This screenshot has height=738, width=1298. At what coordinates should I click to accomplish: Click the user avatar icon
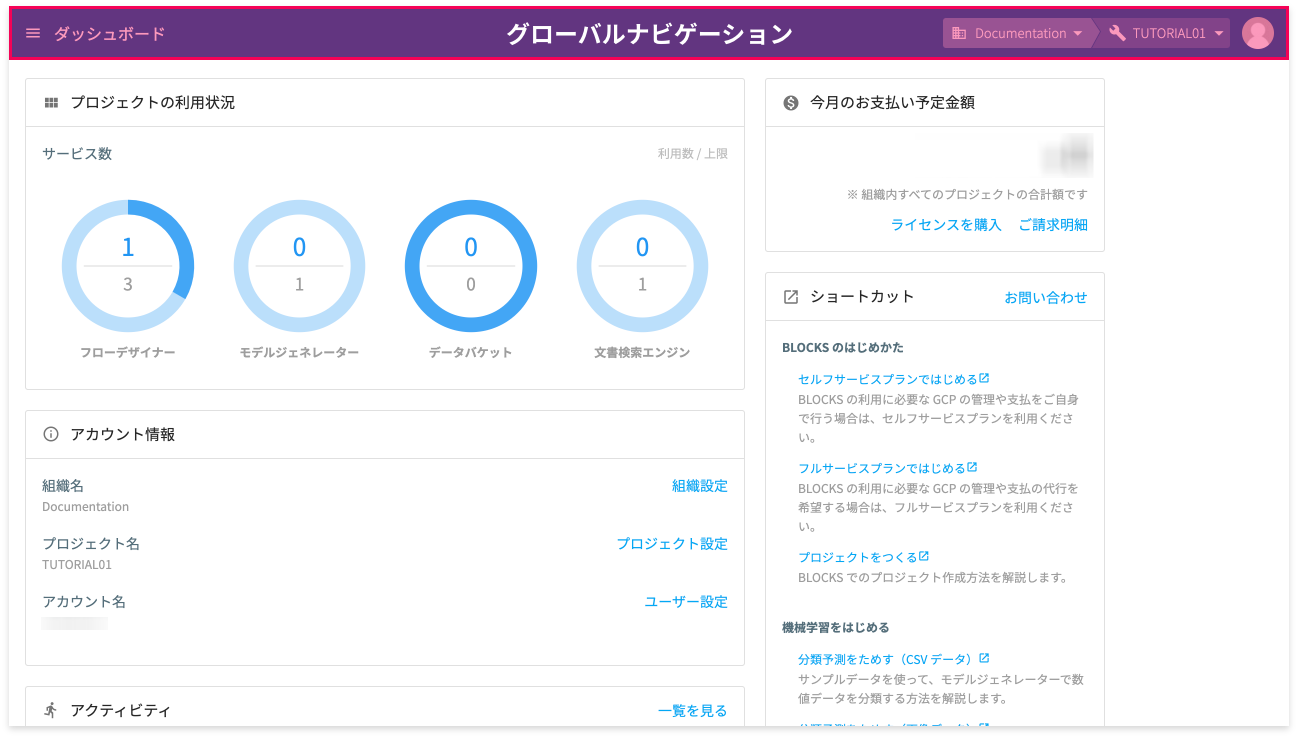[x=1257, y=33]
